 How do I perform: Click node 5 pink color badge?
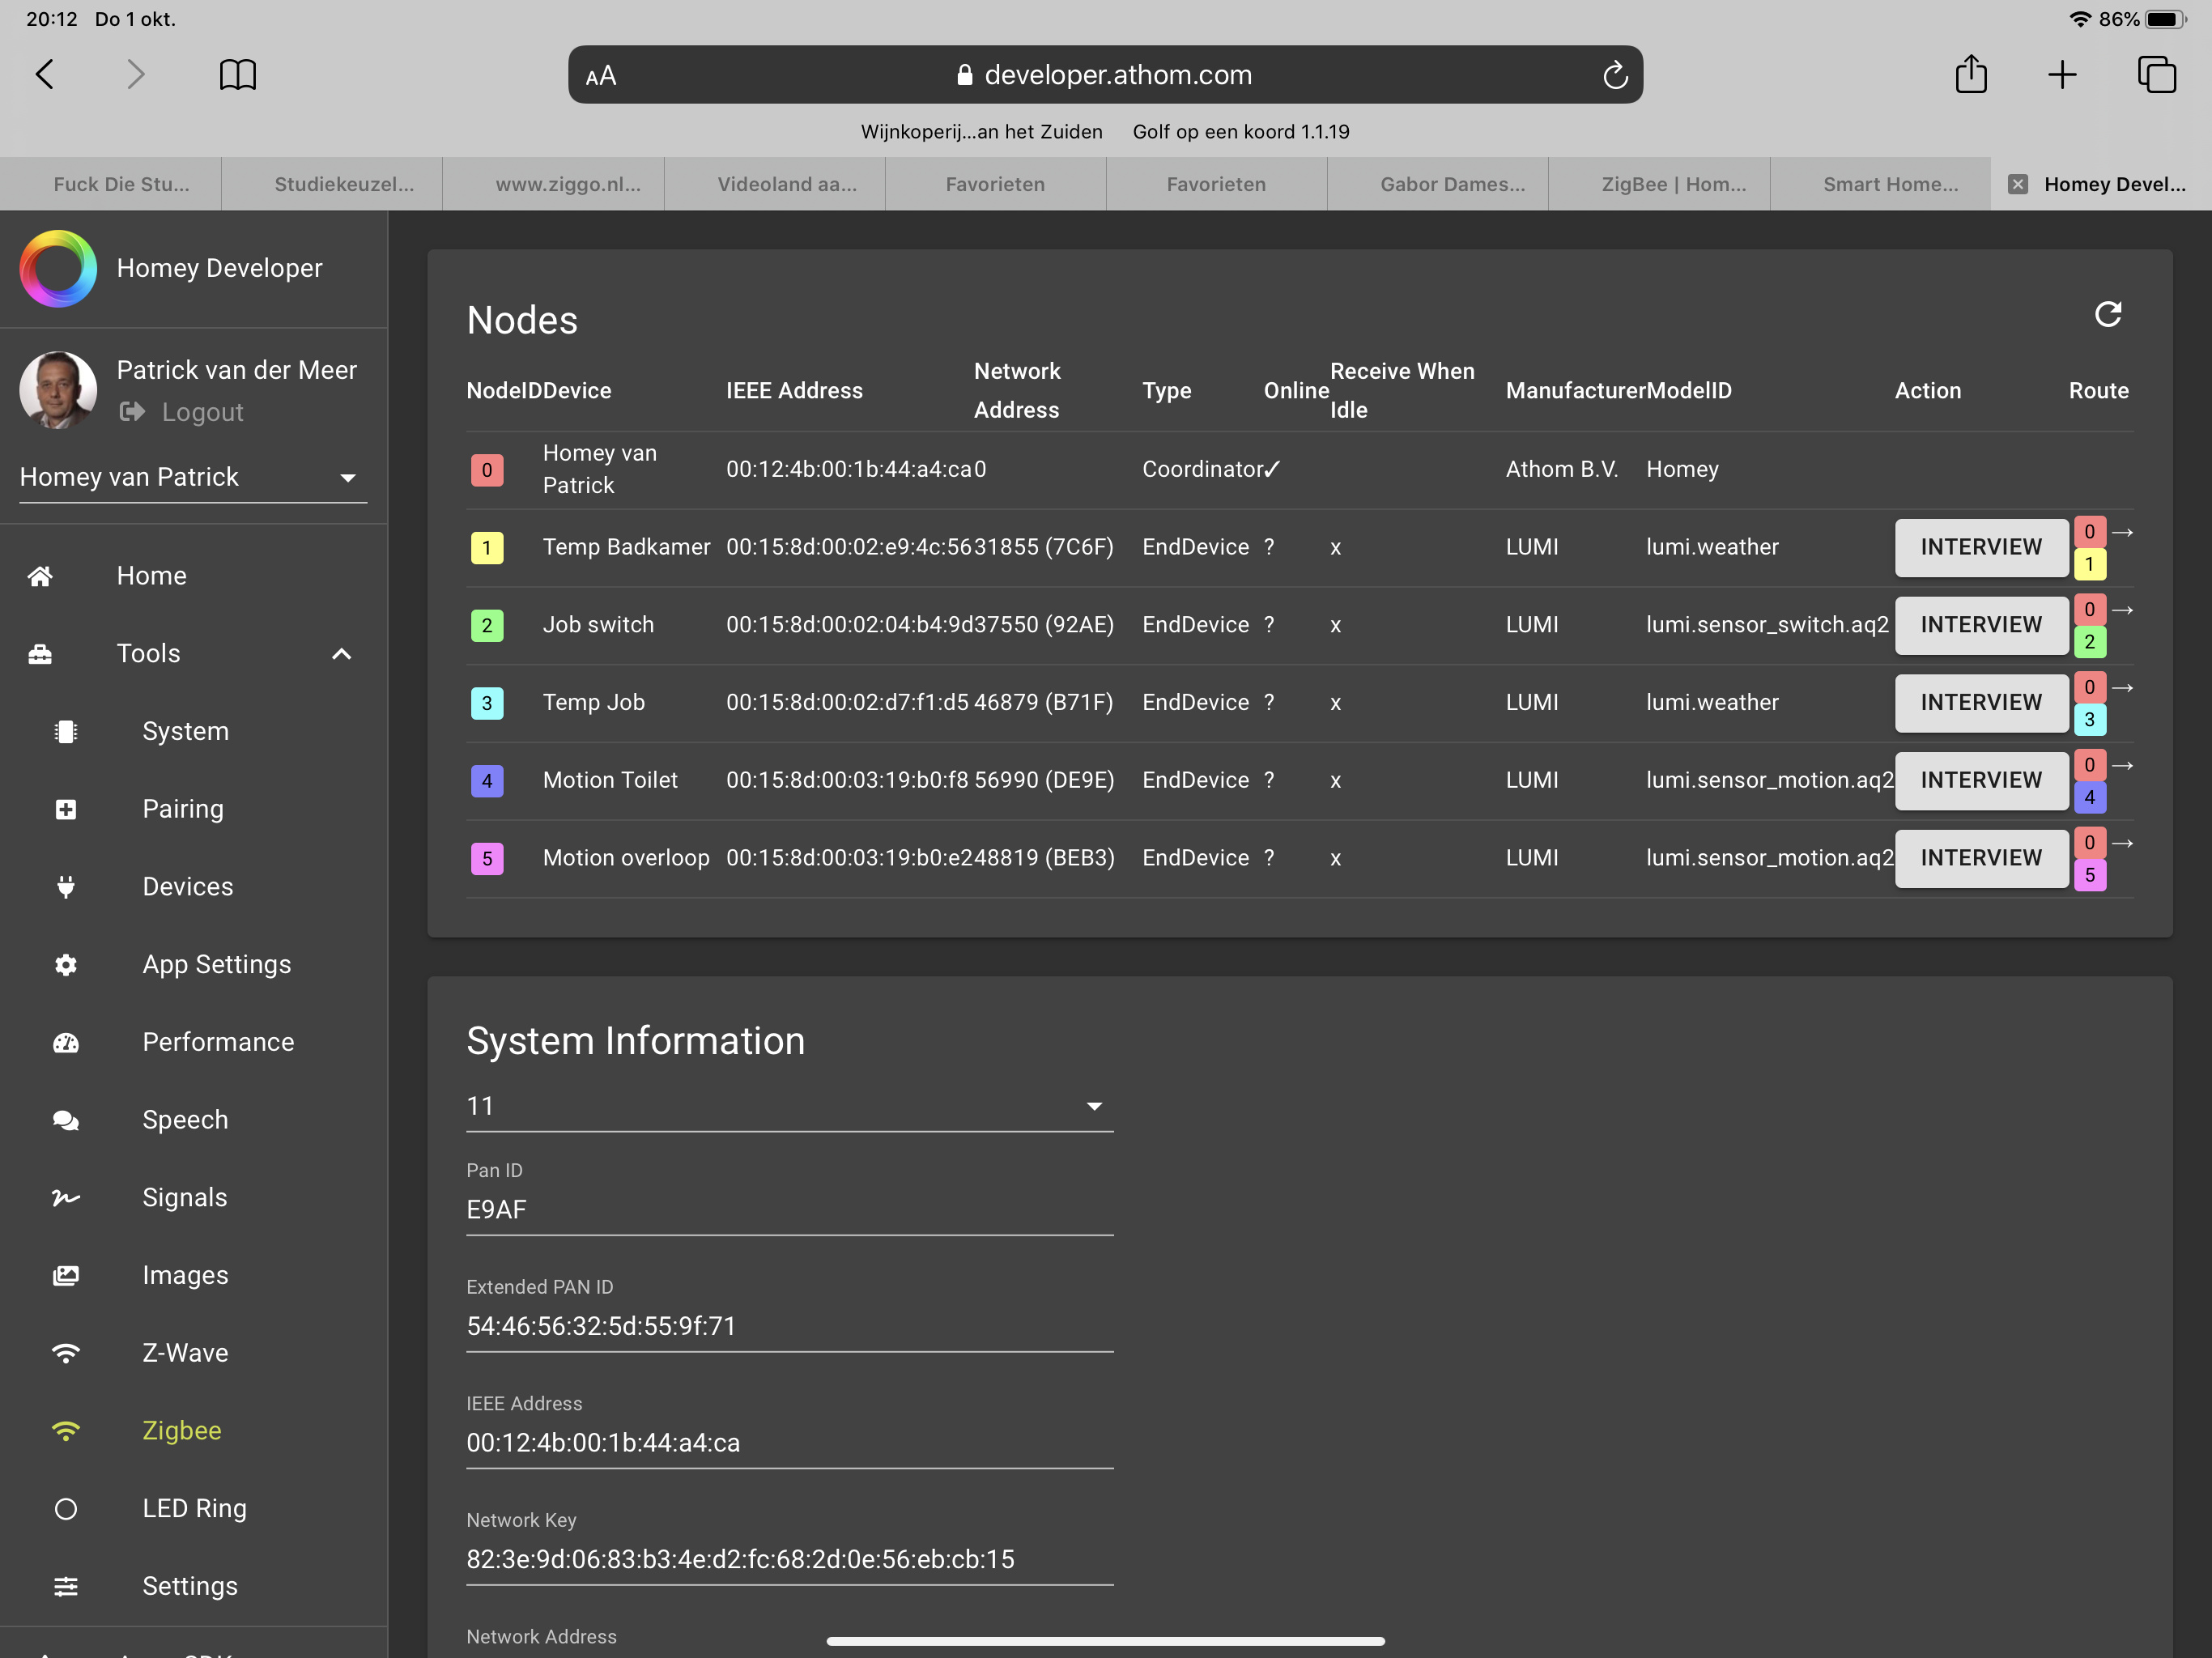click(487, 858)
